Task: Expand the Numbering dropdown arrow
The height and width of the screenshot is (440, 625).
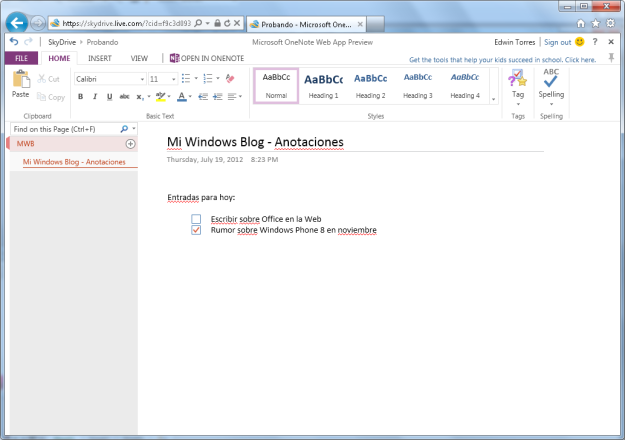Action: (218, 78)
